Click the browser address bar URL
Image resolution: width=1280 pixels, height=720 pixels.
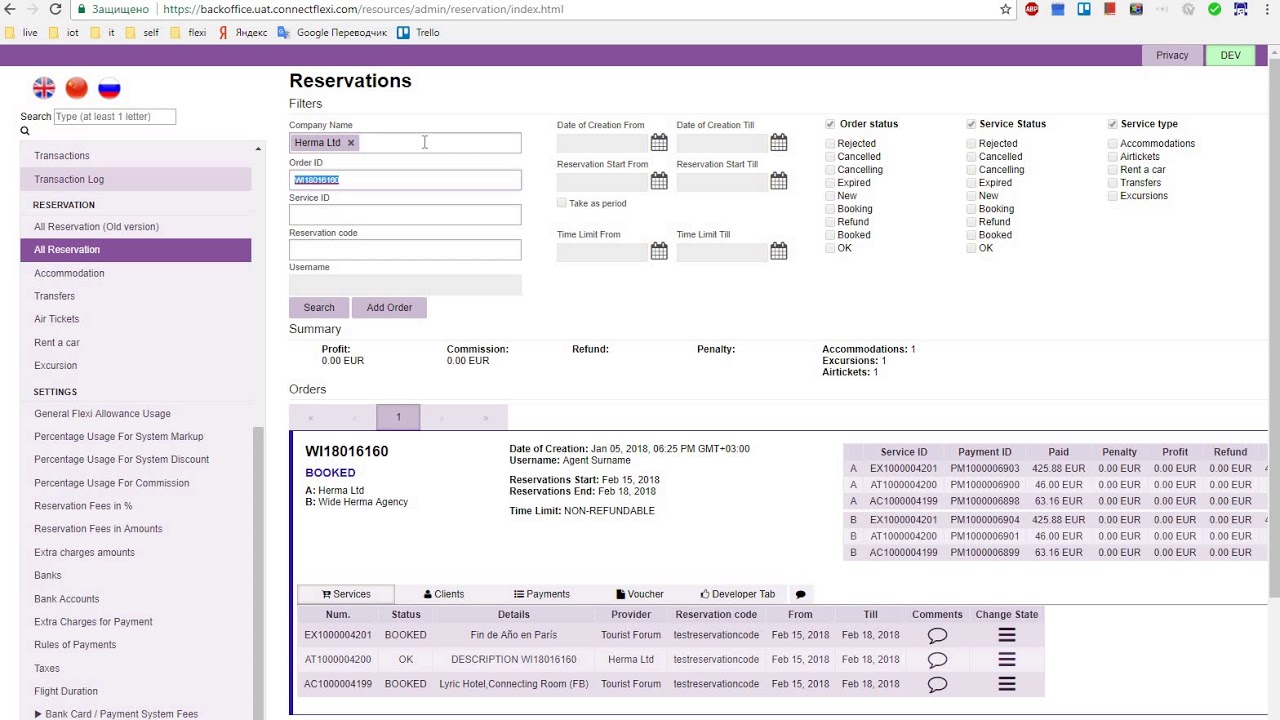point(363,9)
